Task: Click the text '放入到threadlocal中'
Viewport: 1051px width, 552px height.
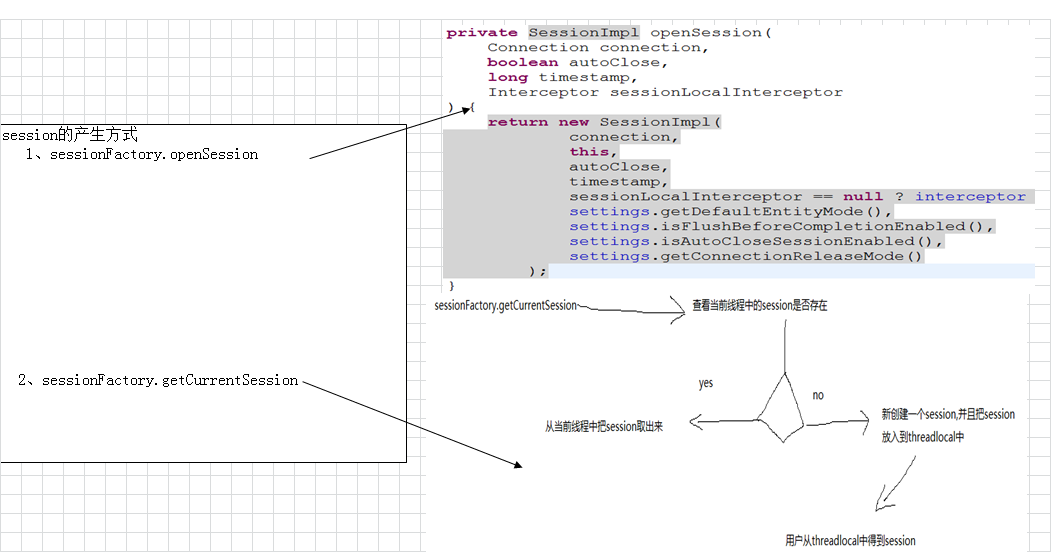Action: tap(922, 437)
